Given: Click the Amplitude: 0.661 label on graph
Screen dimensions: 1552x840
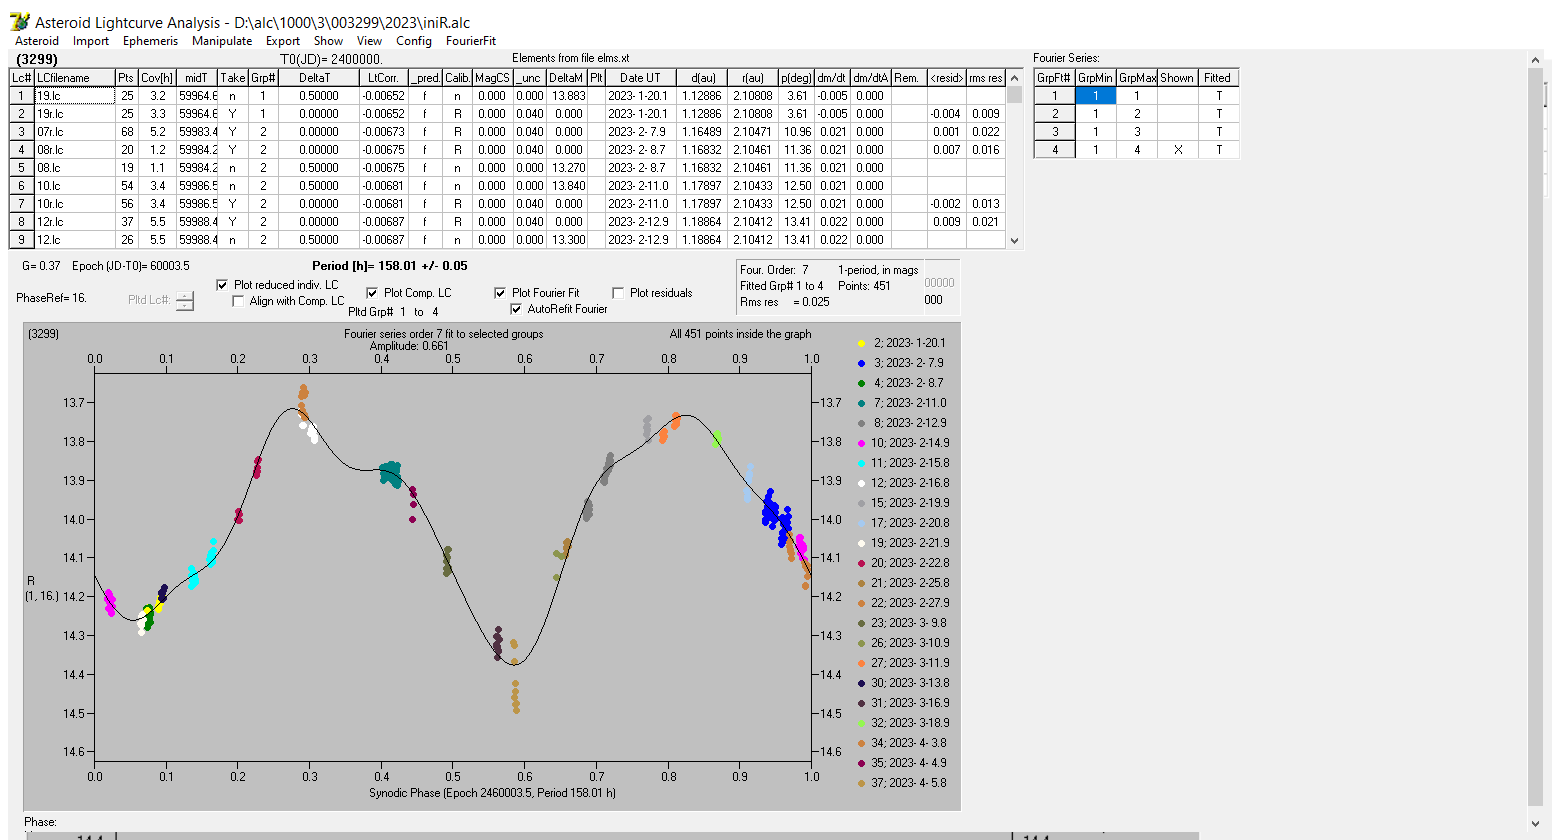Looking at the screenshot, I should (x=409, y=346).
